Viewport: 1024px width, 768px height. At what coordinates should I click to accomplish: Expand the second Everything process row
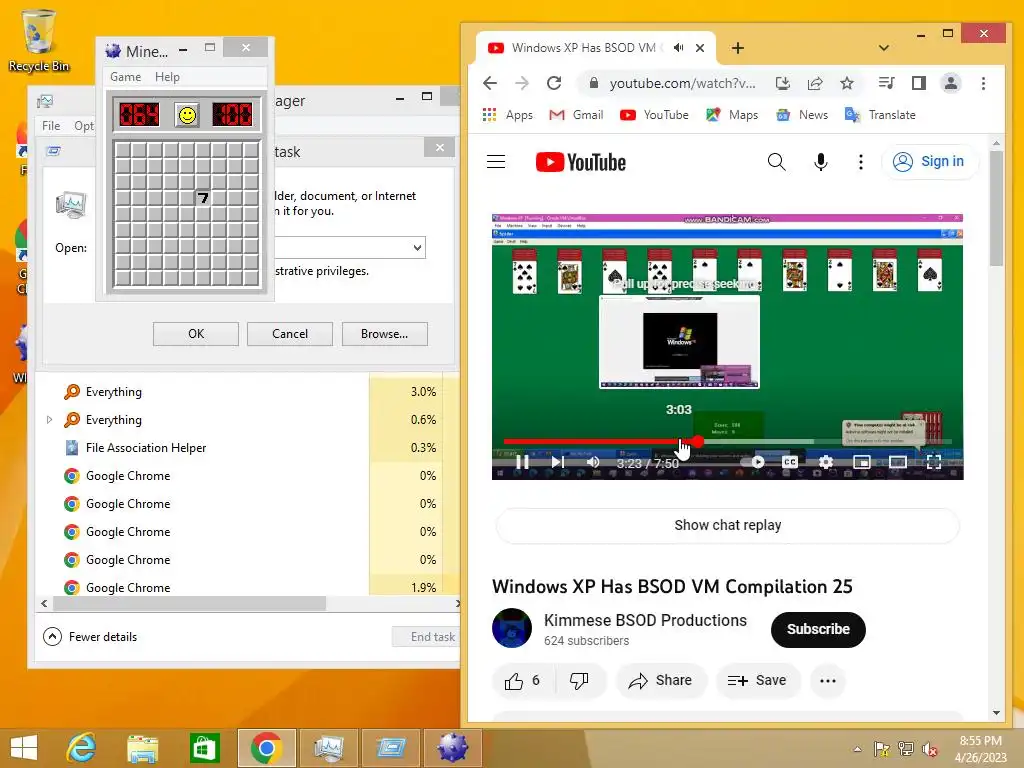coord(49,420)
